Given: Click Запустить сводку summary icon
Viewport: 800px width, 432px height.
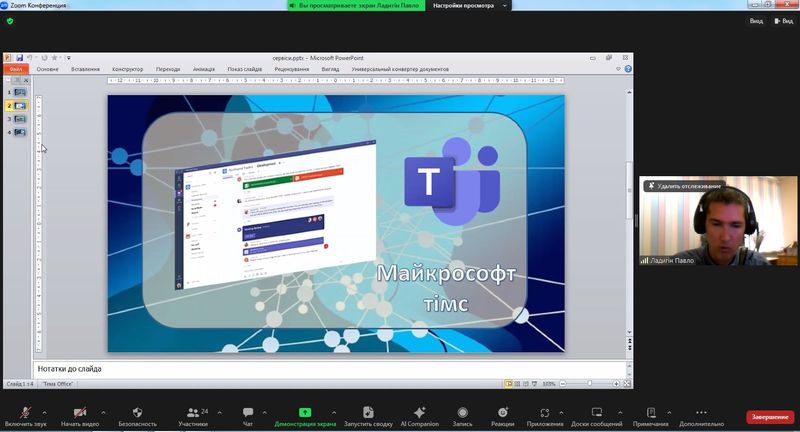Looking at the screenshot, I should pyautogui.click(x=368, y=412).
